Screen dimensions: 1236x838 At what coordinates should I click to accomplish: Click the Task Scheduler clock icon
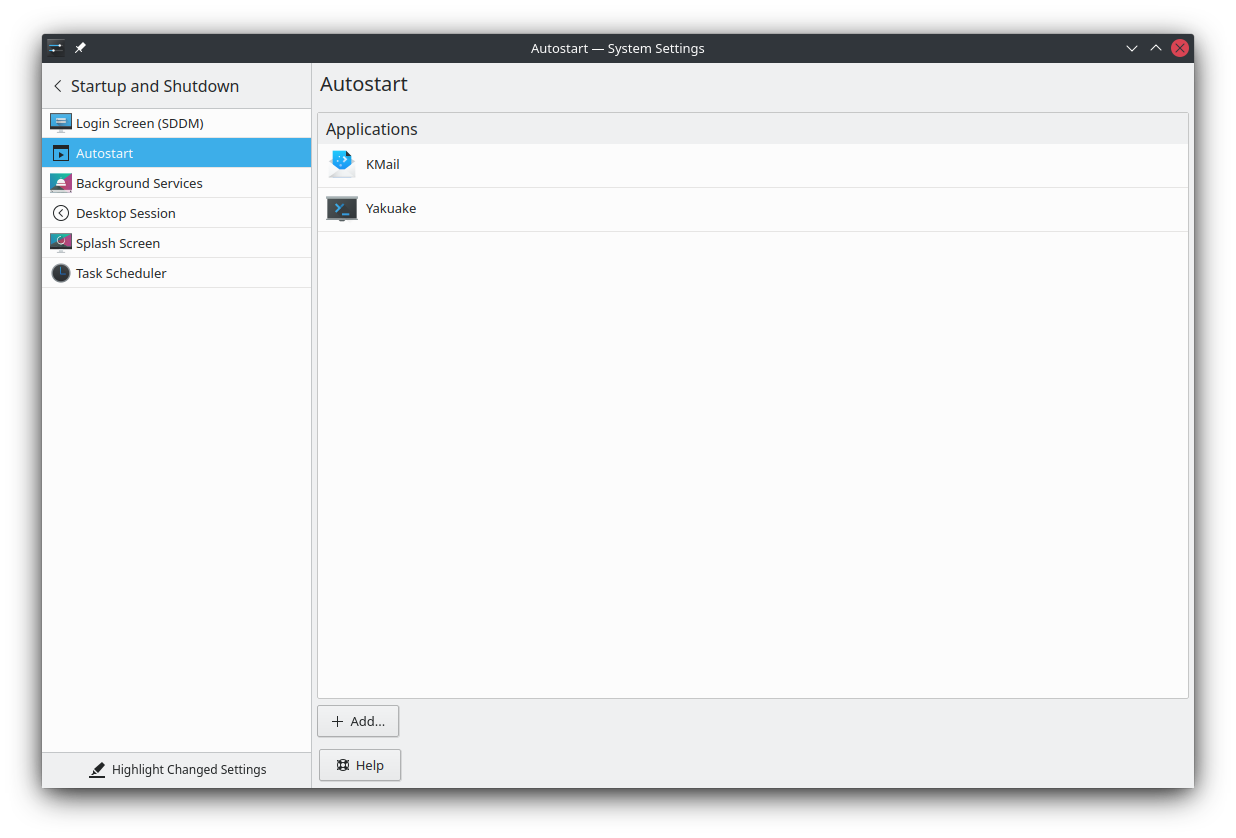61,273
